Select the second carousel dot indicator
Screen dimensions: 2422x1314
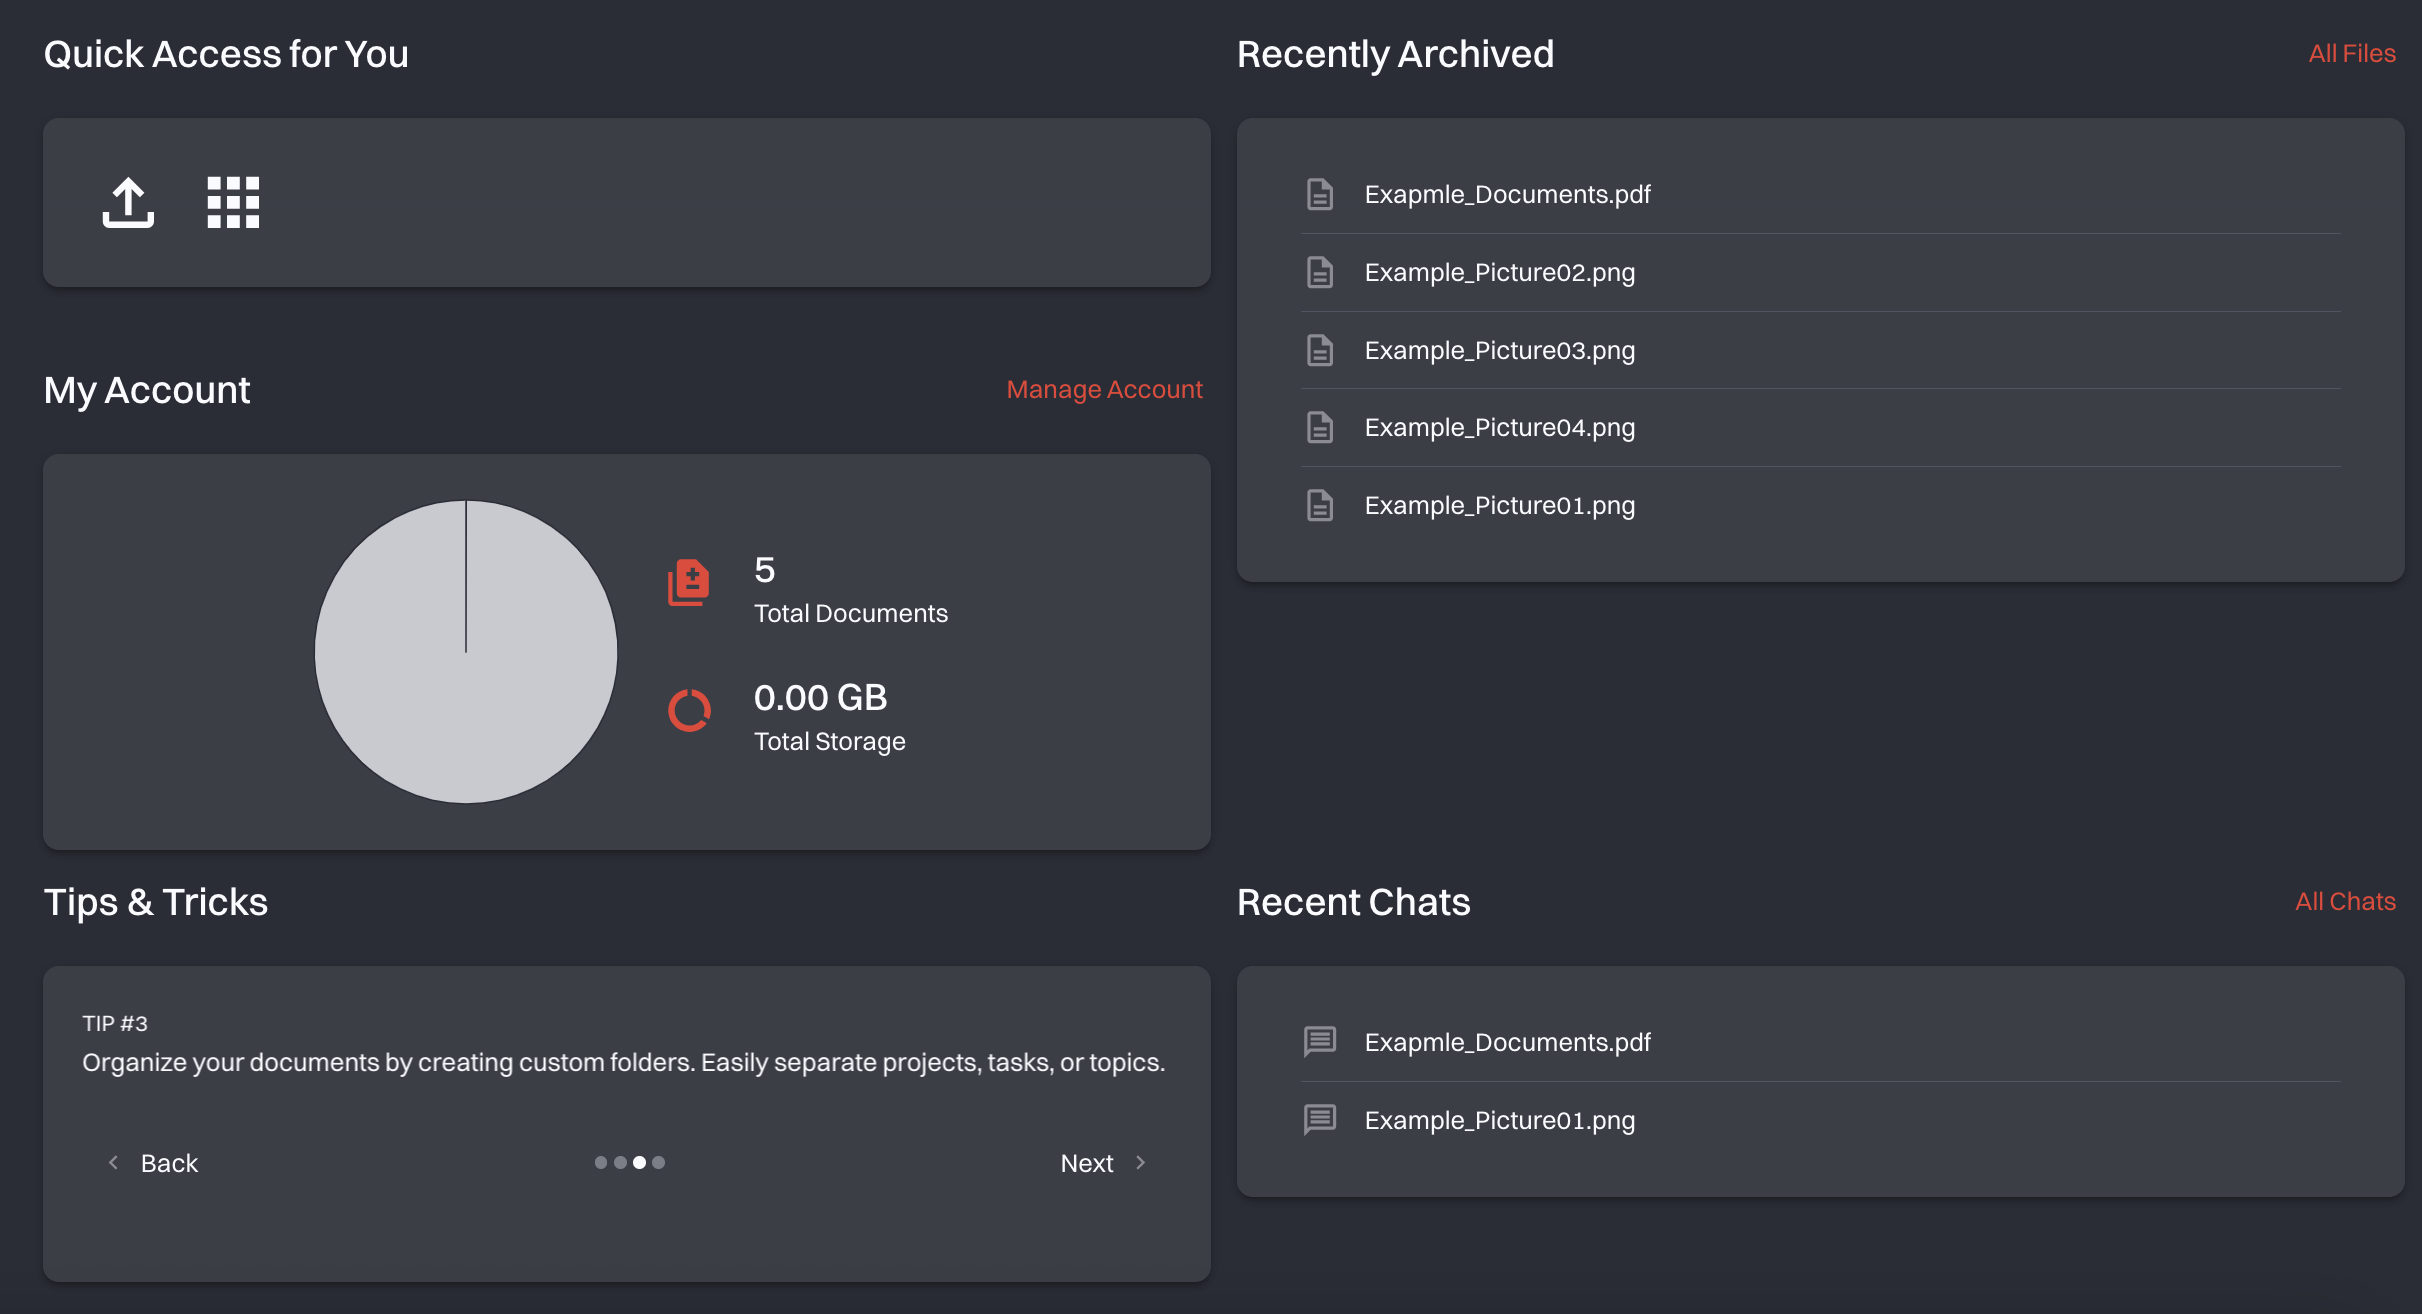pyautogui.click(x=620, y=1162)
